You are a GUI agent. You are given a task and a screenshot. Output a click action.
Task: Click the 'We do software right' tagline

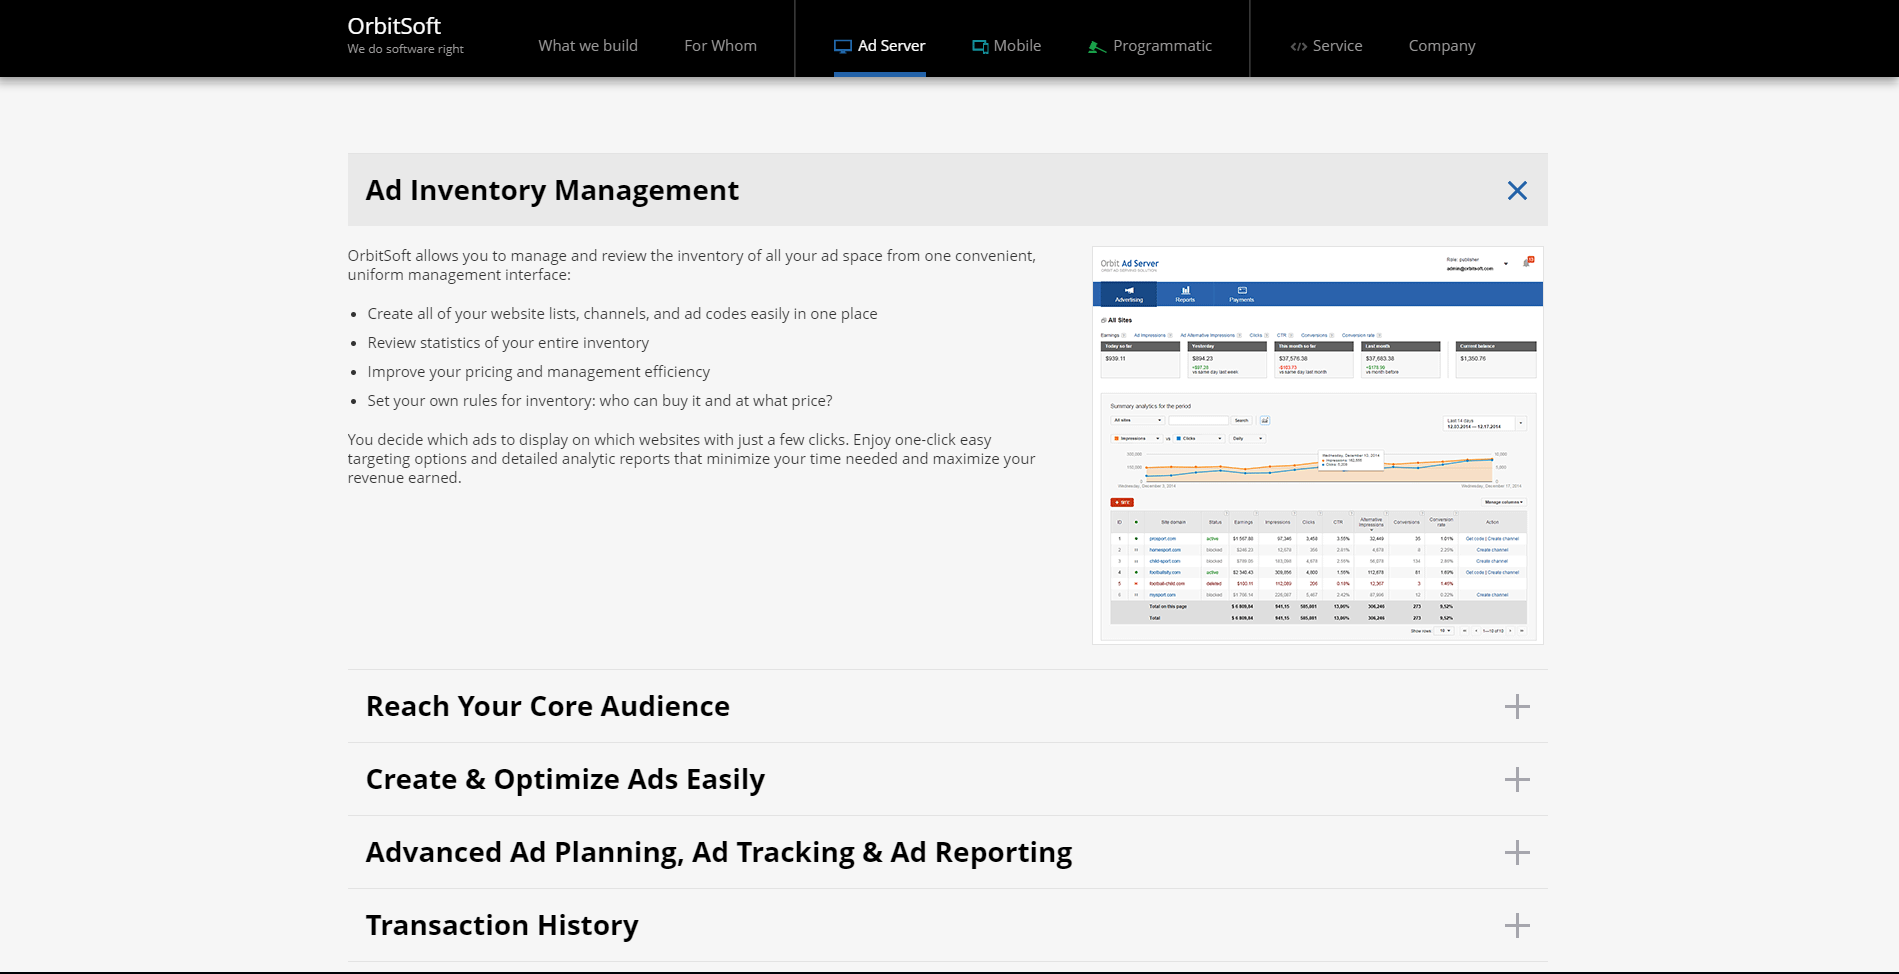[x=405, y=49]
